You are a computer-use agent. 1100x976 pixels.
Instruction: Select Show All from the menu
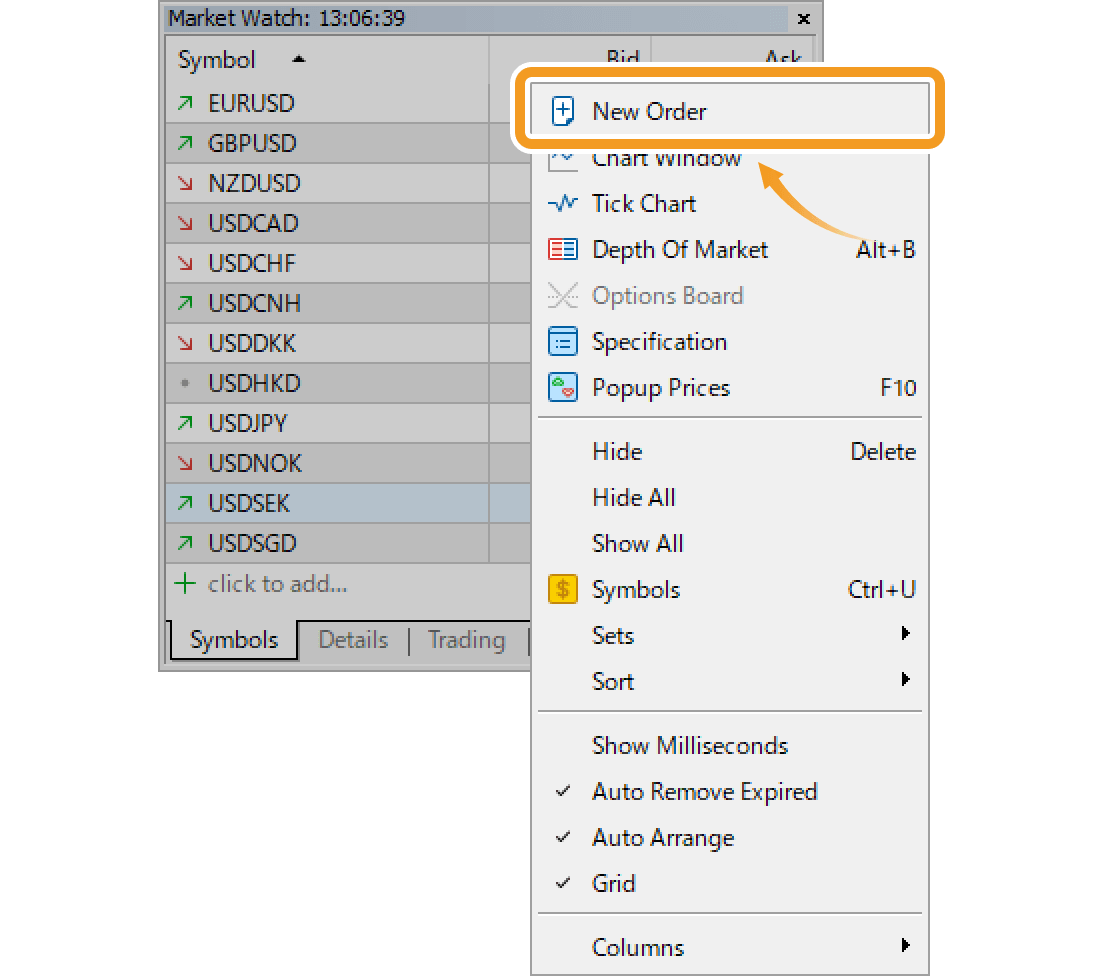638,543
